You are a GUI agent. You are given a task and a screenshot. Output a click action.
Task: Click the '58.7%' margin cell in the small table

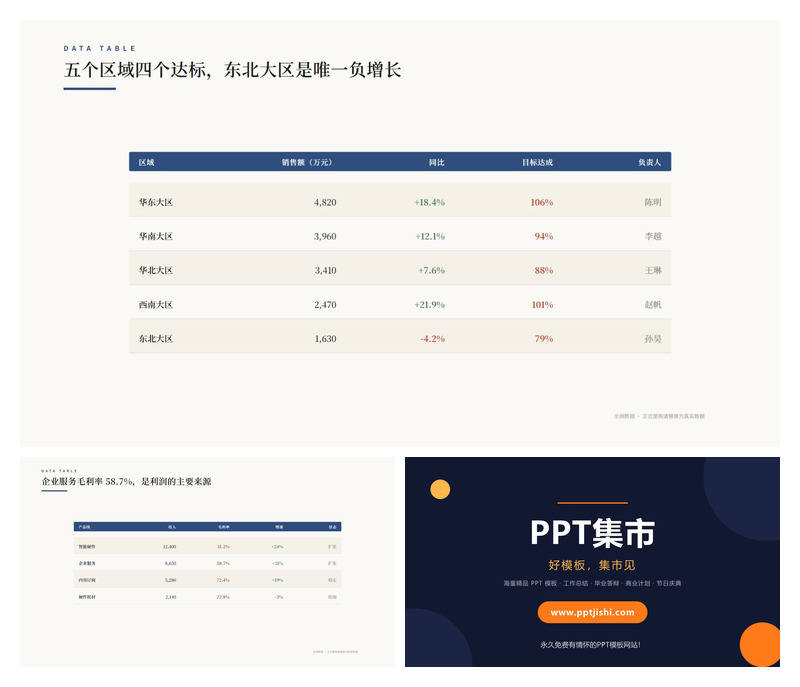(x=223, y=564)
